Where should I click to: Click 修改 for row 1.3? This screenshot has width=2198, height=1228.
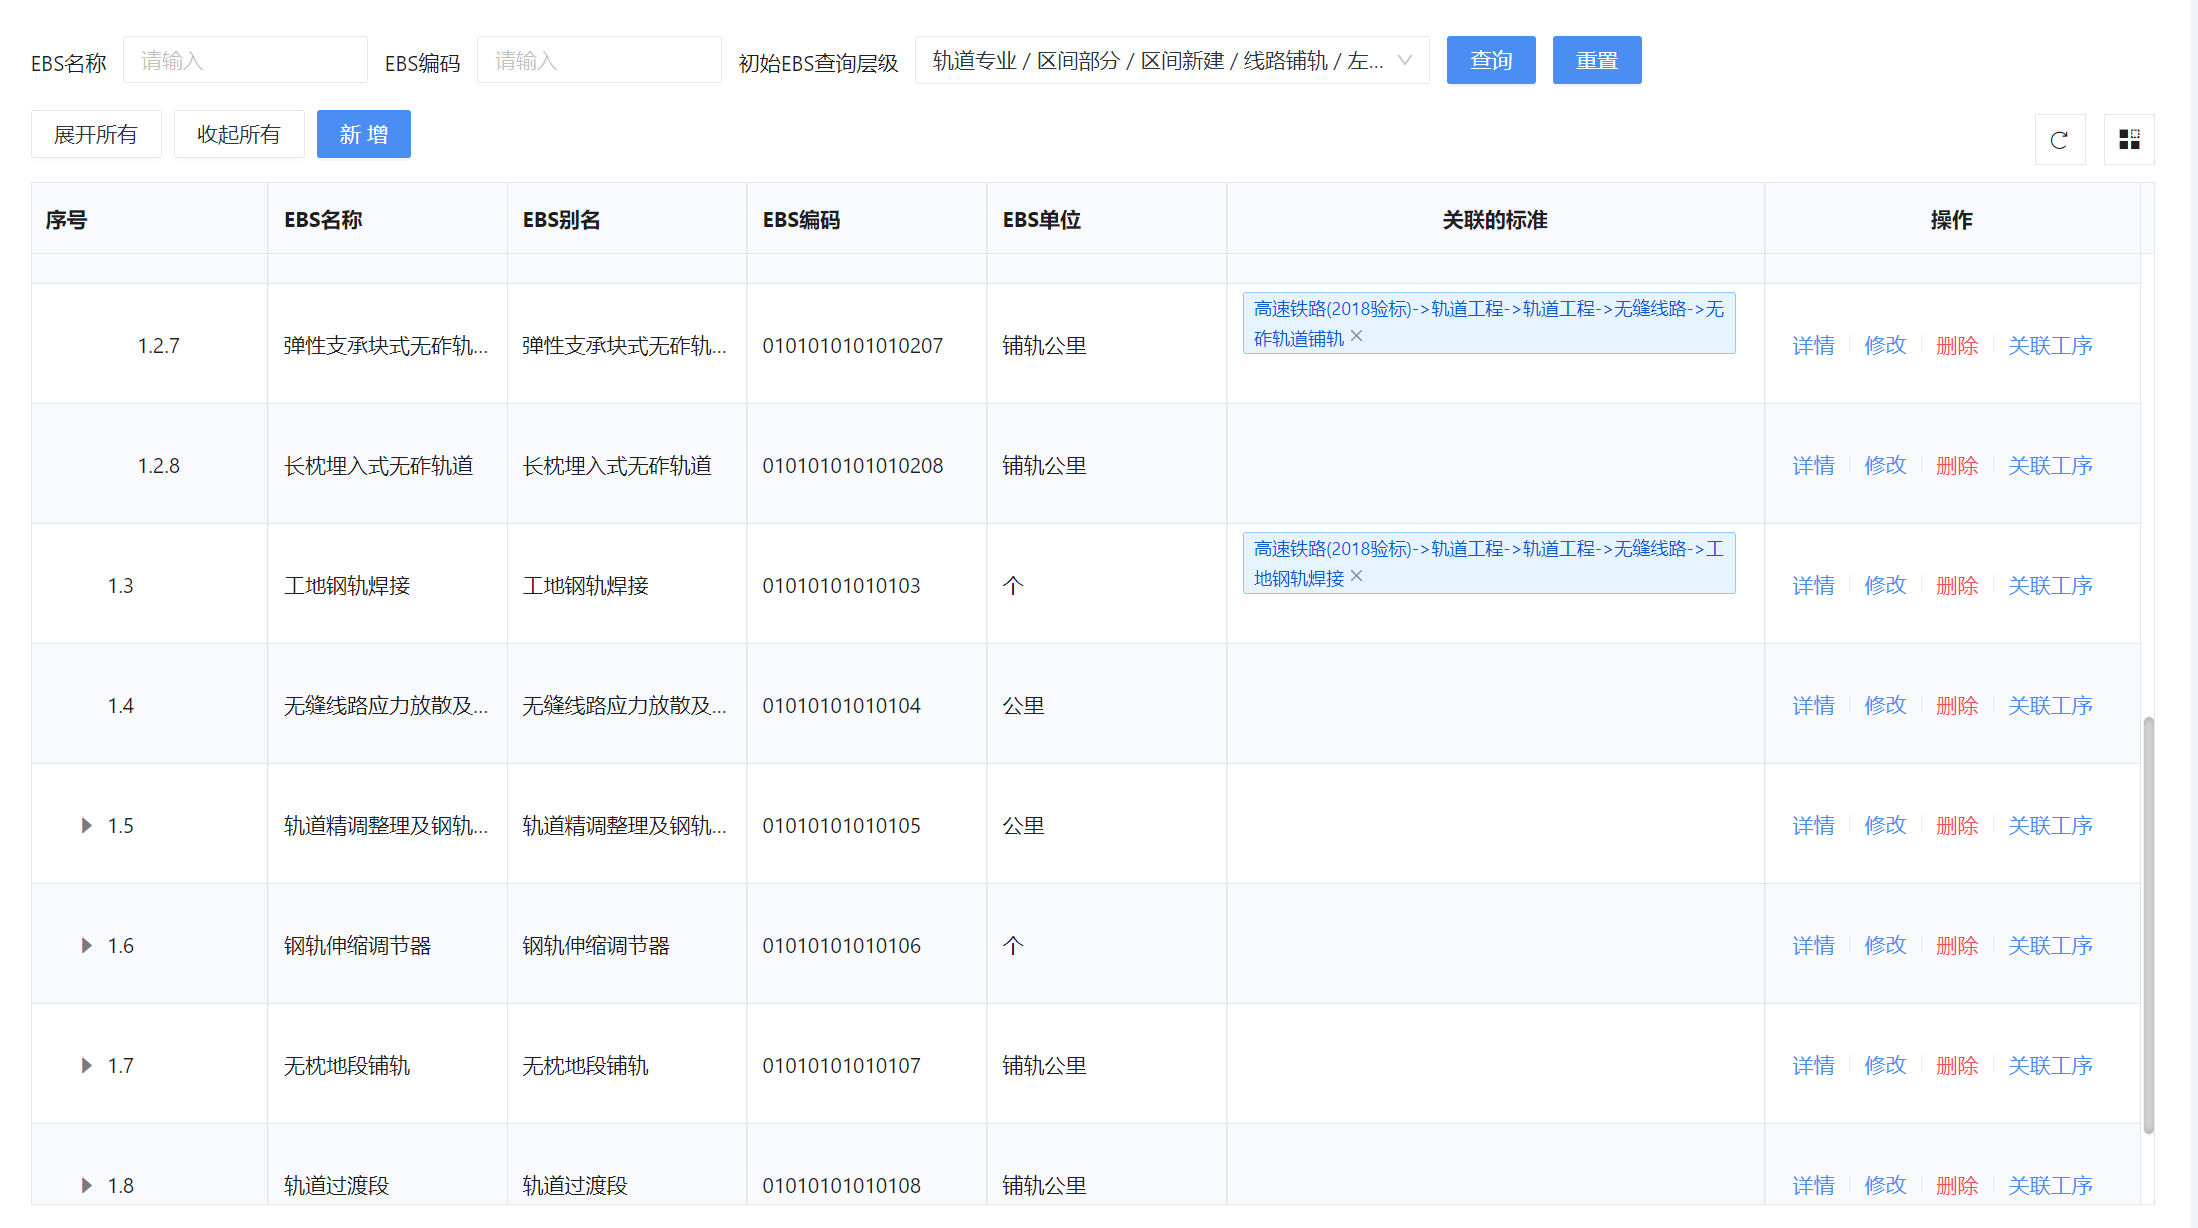(1885, 586)
